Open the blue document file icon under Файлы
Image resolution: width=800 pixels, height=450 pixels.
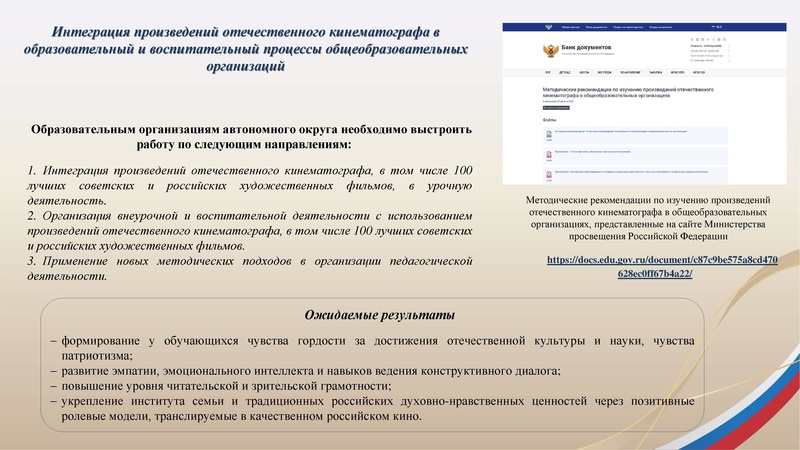pos(549,135)
